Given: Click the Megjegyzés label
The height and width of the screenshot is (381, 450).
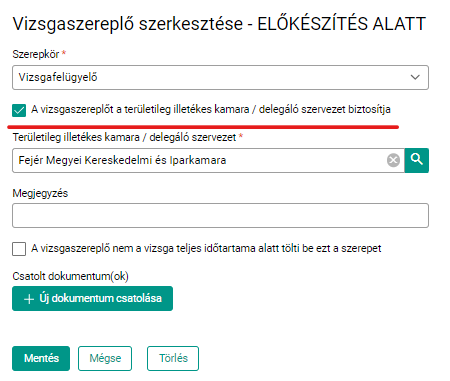Looking at the screenshot, I should (x=40, y=193).
